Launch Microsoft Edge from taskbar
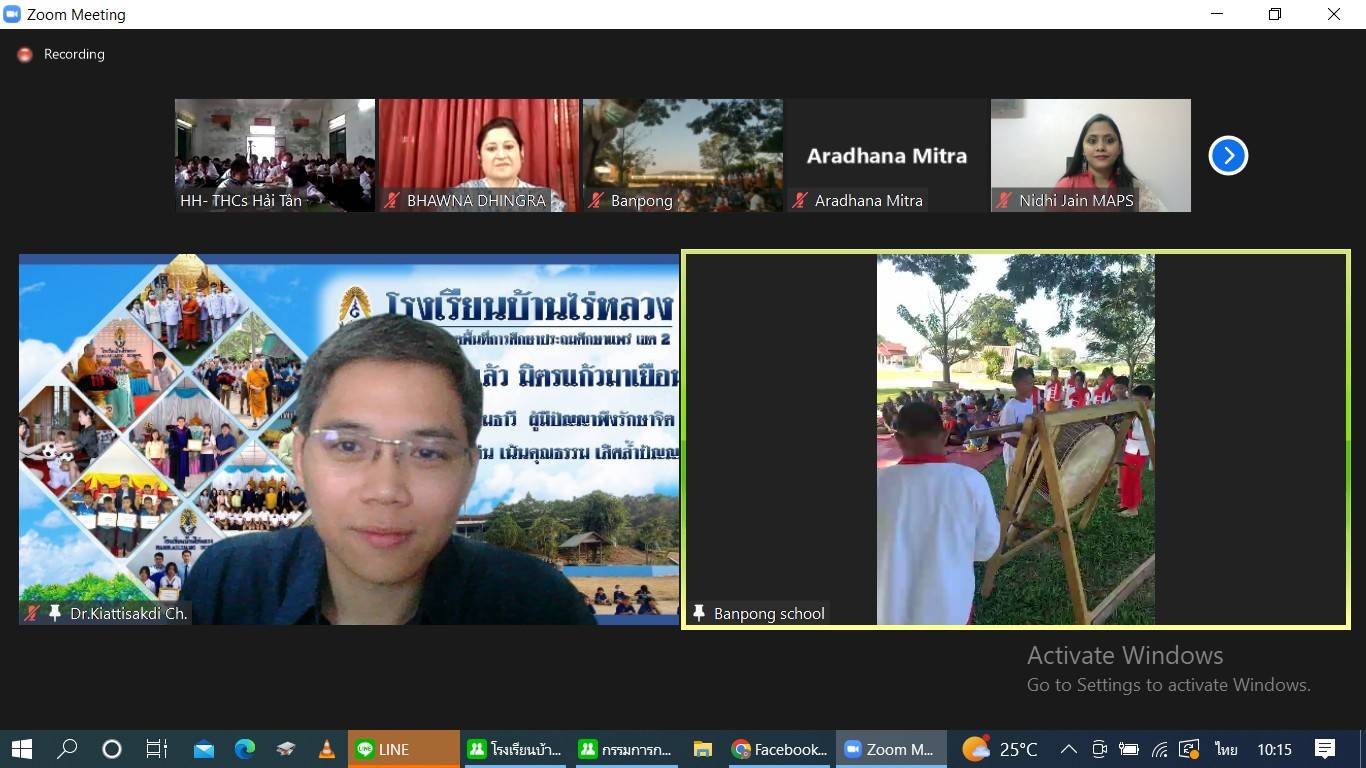The image size is (1366, 768). tap(245, 749)
